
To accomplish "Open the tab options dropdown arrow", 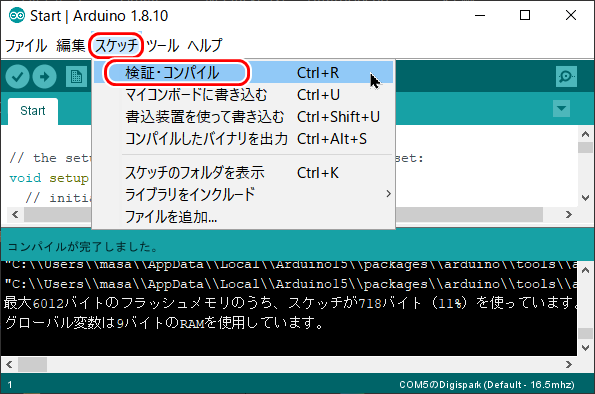I will click(561, 109).
